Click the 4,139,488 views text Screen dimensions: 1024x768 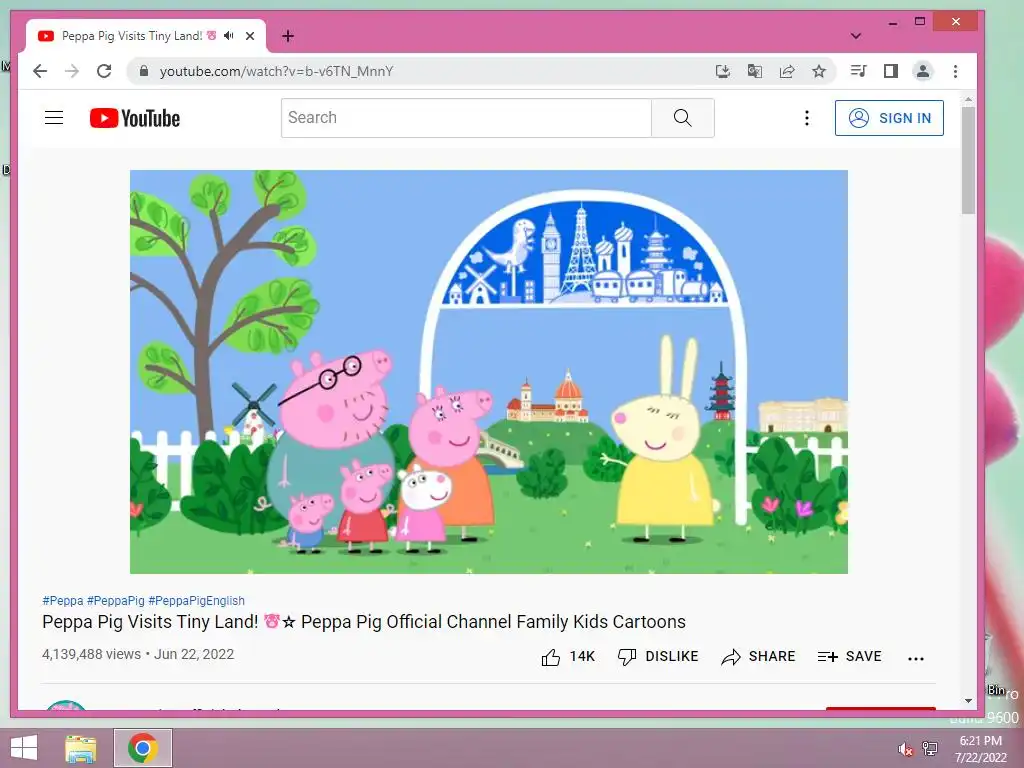91,654
